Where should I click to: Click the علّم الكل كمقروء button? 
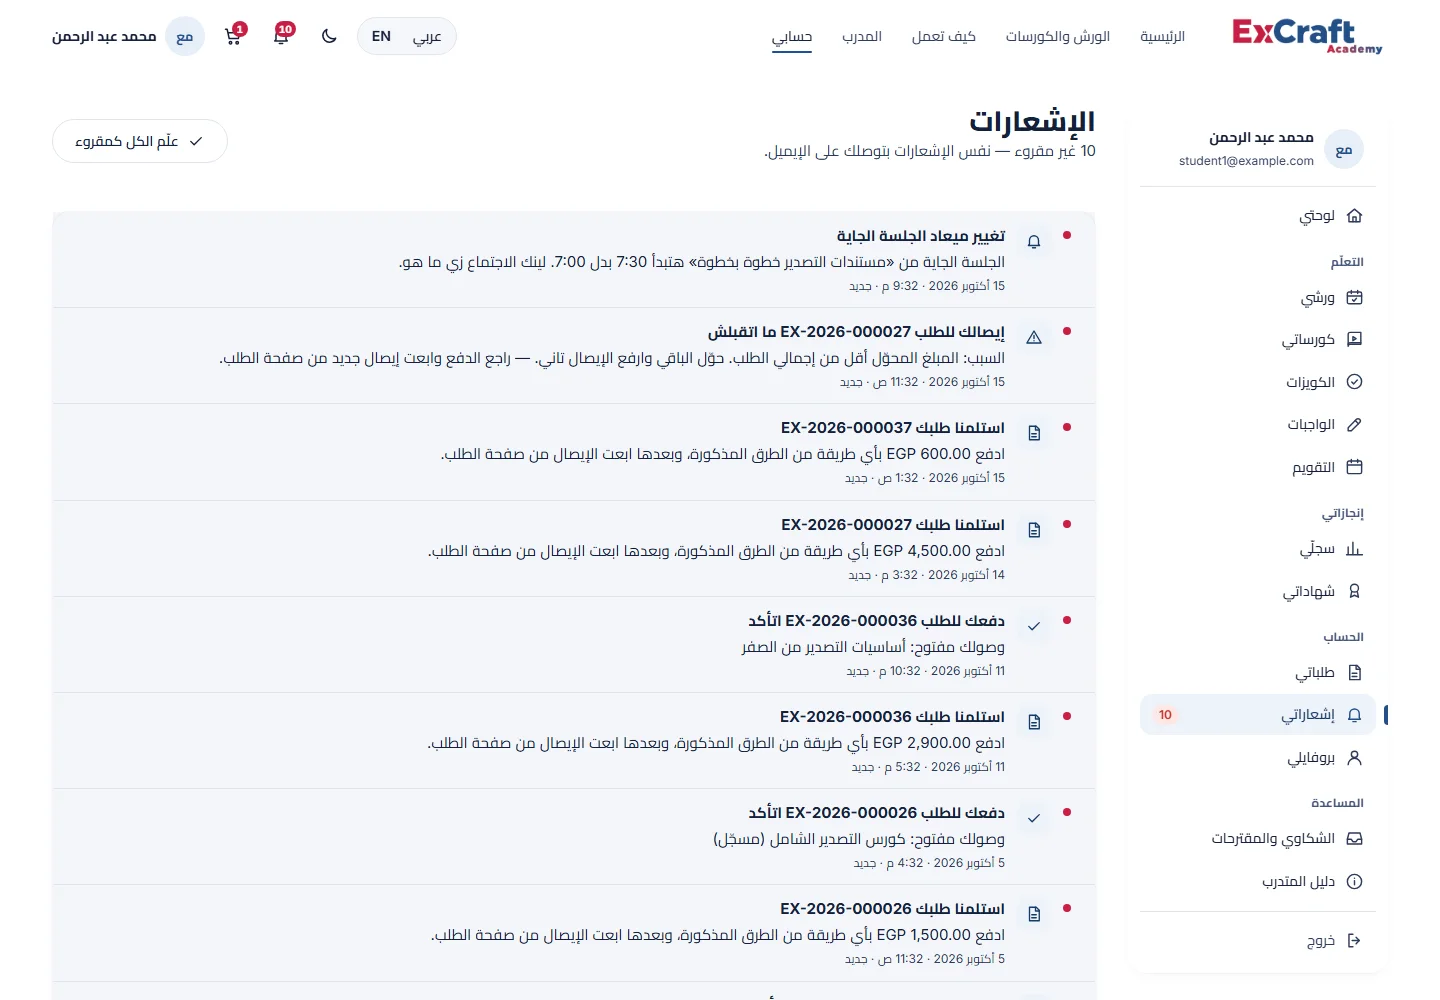(140, 141)
